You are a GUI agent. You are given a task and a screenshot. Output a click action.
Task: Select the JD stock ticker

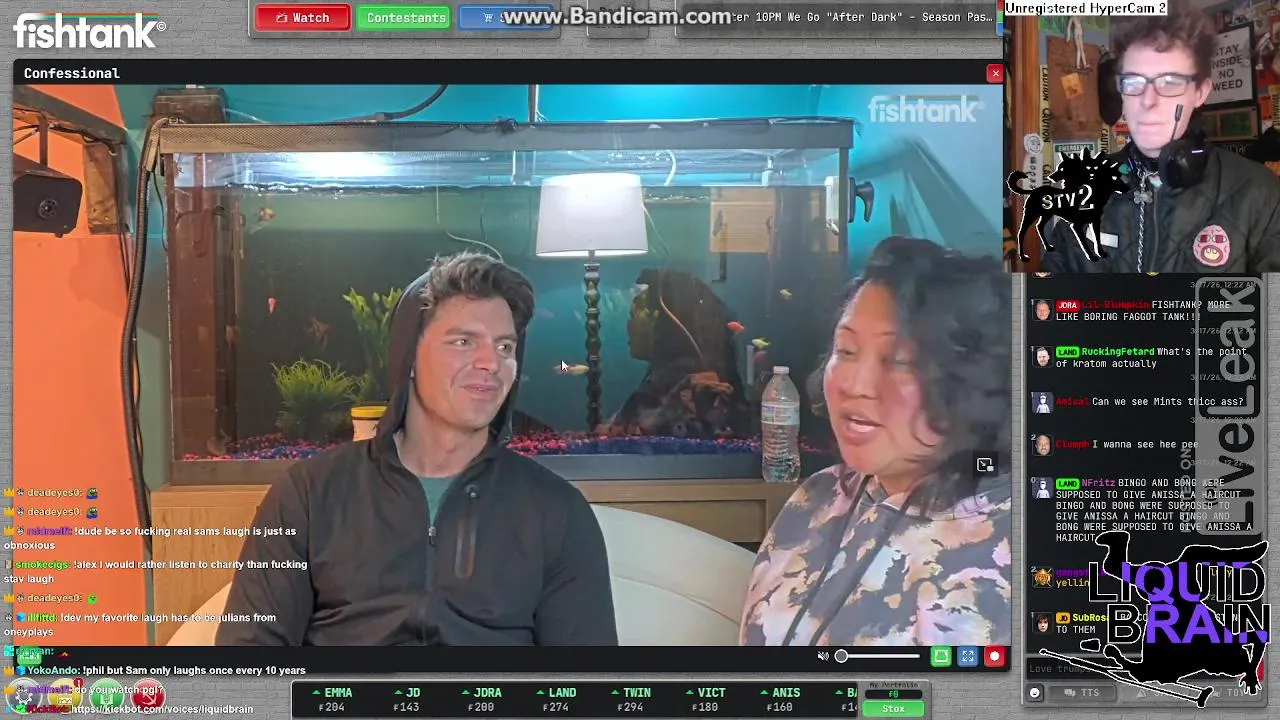[x=407, y=699]
